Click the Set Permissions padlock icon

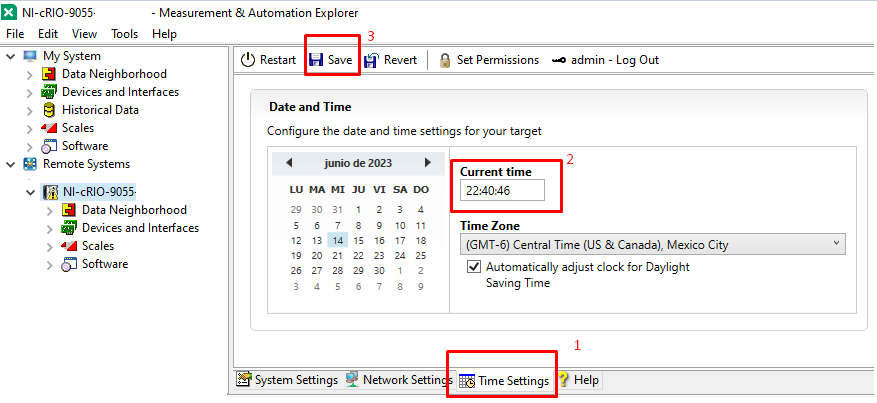click(445, 60)
